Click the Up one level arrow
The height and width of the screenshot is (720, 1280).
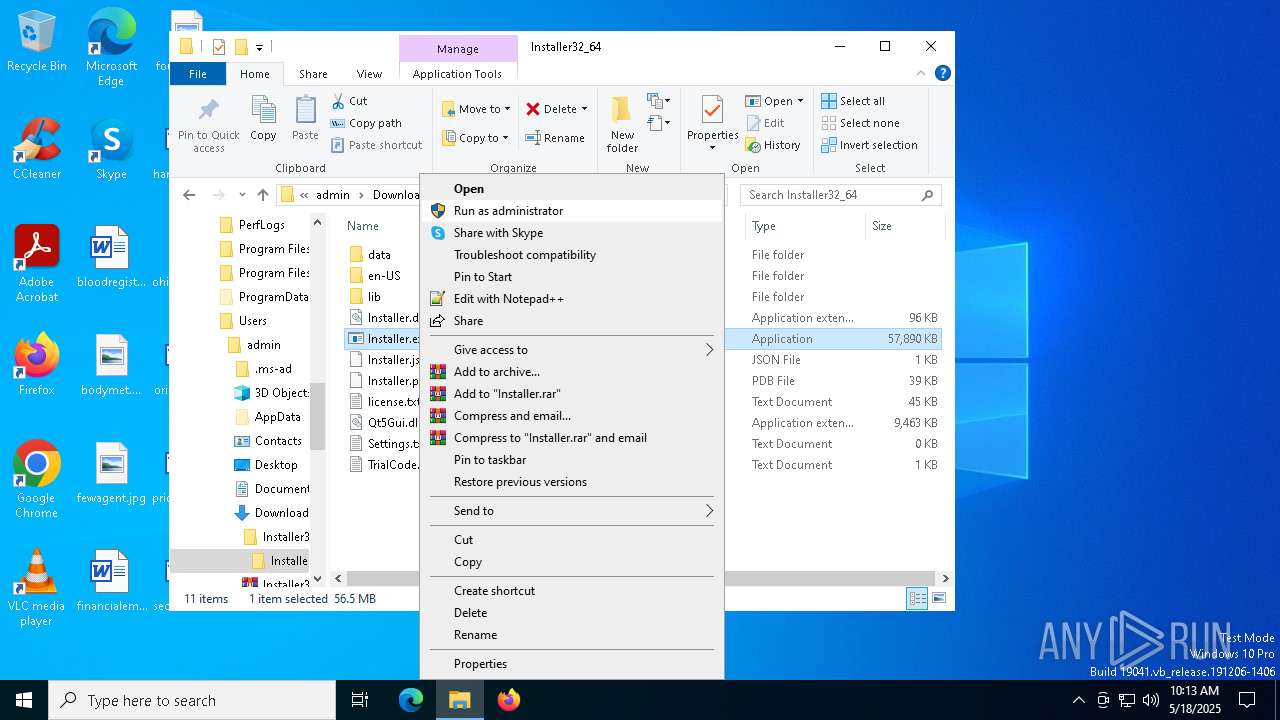tap(263, 195)
